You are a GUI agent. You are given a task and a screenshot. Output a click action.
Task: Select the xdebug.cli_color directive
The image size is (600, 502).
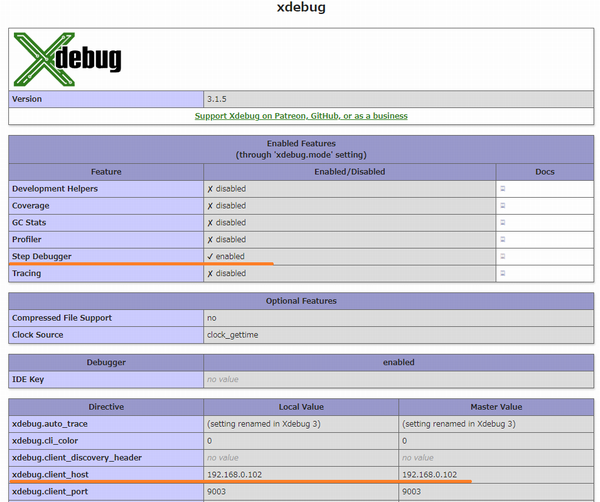pyautogui.click(x=45, y=441)
